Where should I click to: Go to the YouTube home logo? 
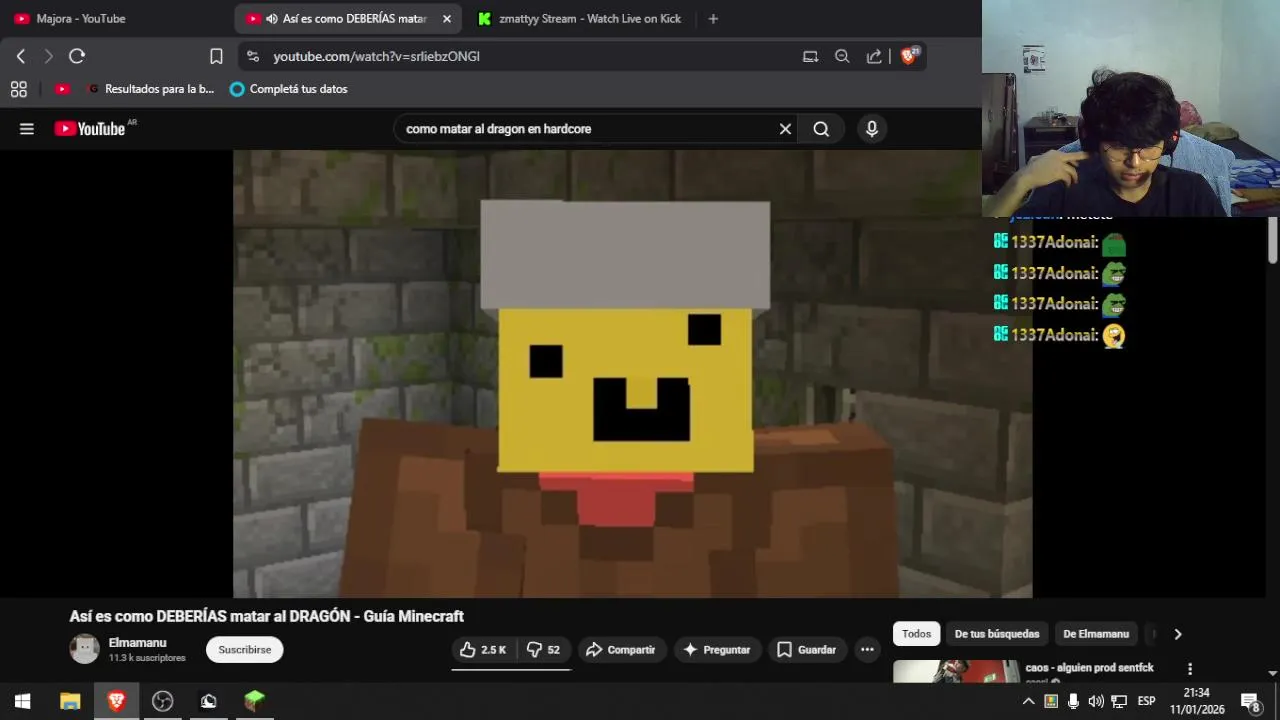pyautogui.click(x=90, y=128)
